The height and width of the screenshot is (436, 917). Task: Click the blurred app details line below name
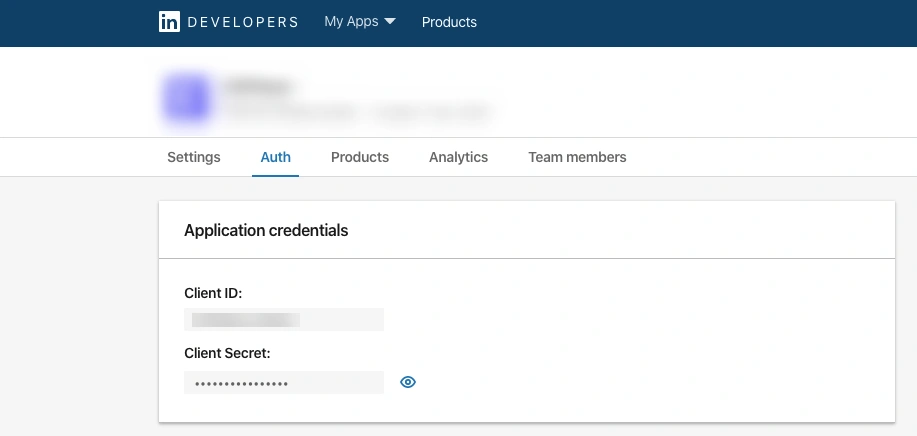click(358, 113)
